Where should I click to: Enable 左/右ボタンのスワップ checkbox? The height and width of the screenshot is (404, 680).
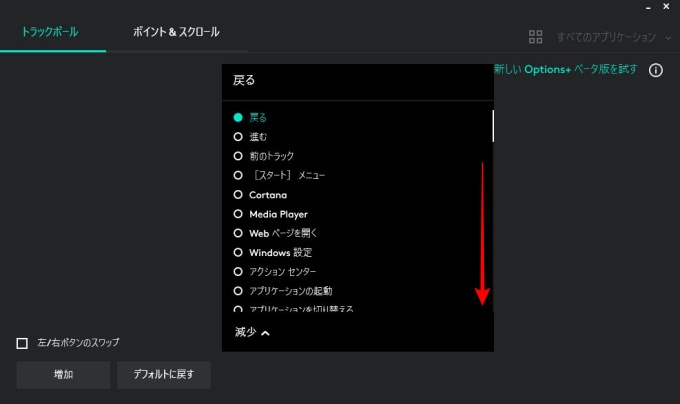pyautogui.click(x=23, y=343)
